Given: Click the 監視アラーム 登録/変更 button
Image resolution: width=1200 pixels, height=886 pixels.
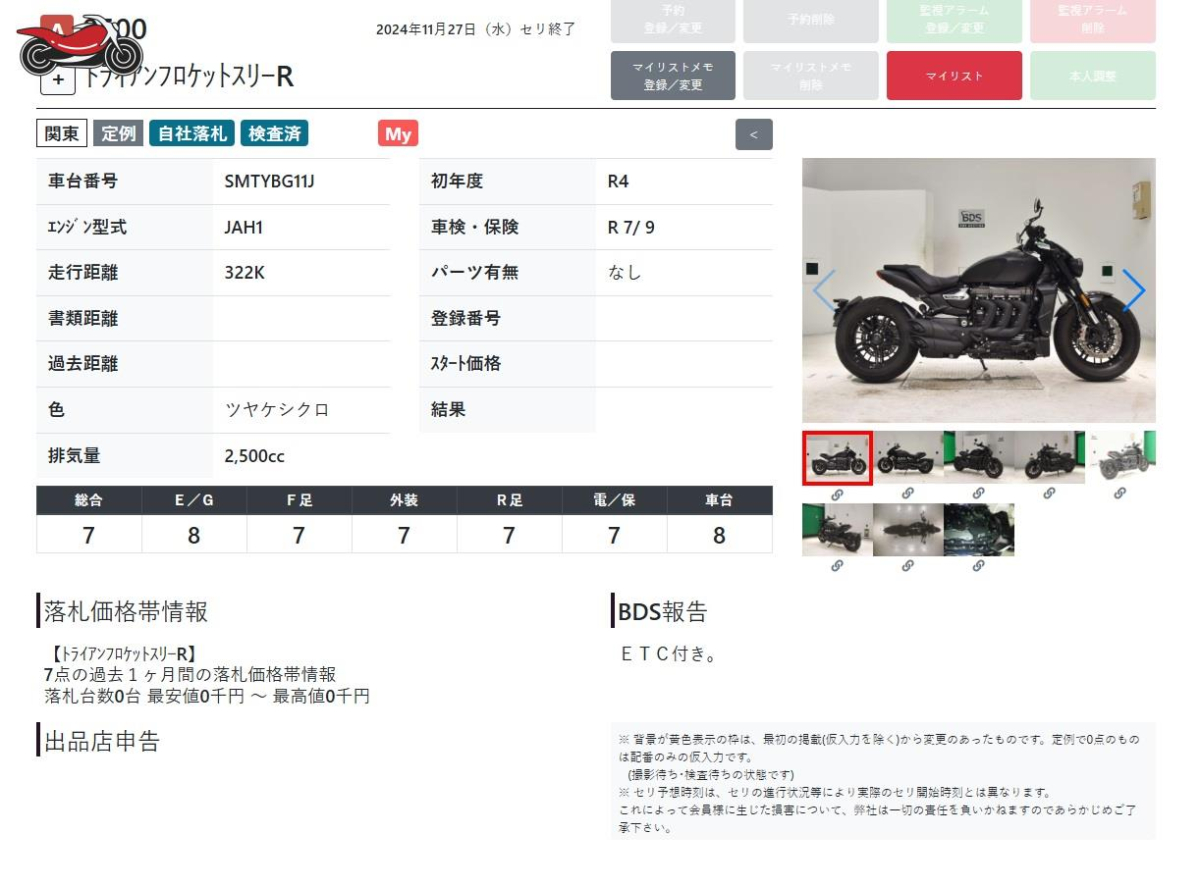Looking at the screenshot, I should pos(954,20).
